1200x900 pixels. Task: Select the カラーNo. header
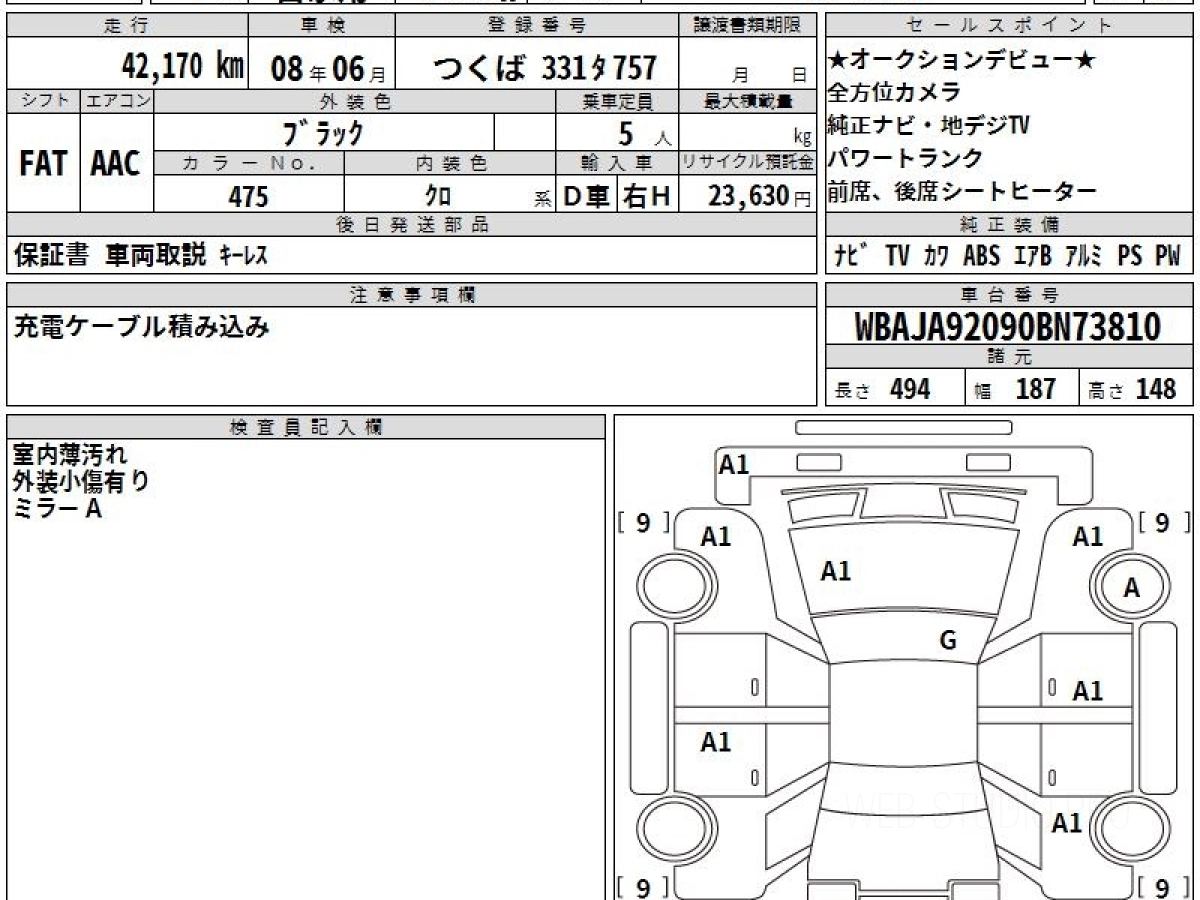coord(250,163)
